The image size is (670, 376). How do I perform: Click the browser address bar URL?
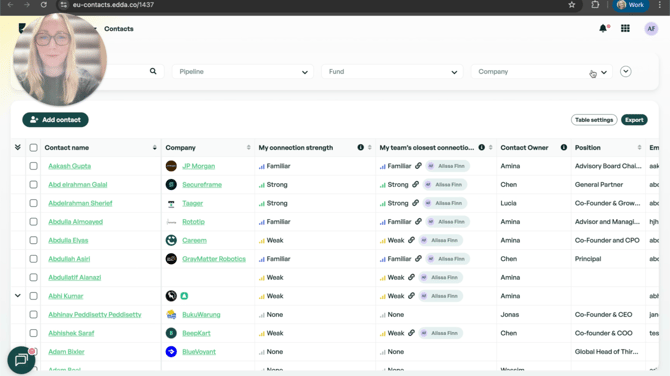(113, 5)
